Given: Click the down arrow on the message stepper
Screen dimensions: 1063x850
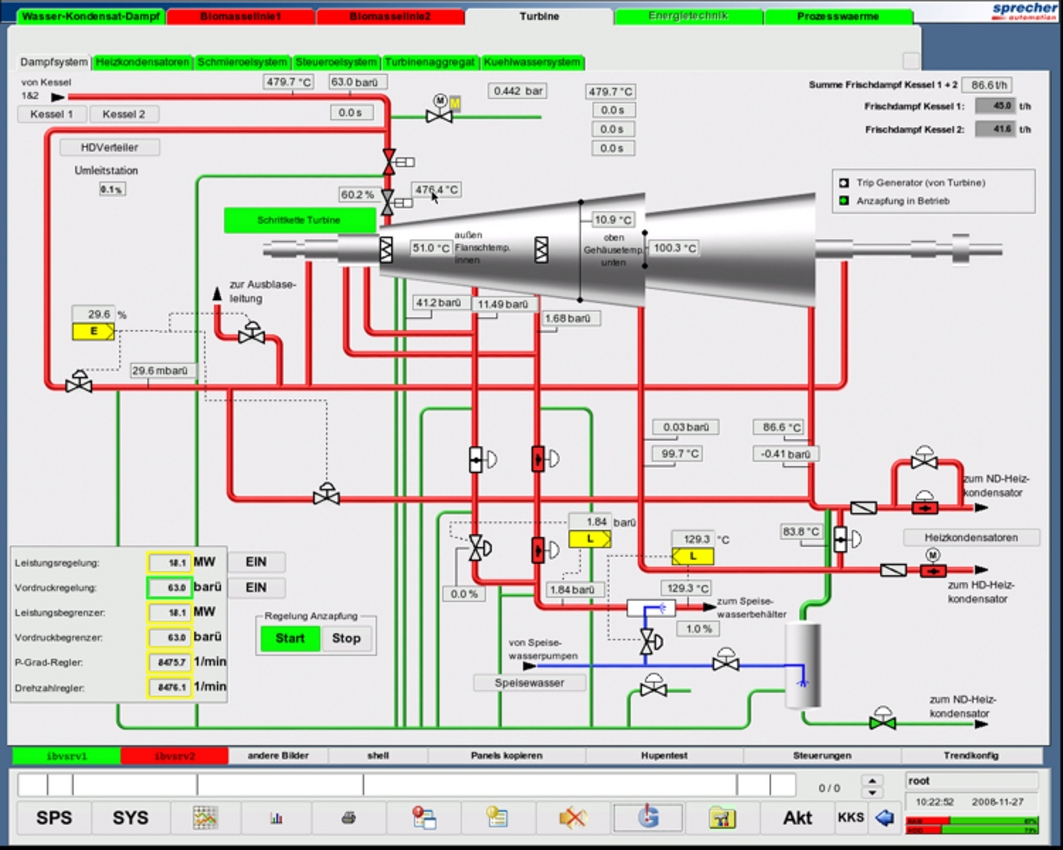Looking at the screenshot, I should pyautogui.click(x=872, y=793).
